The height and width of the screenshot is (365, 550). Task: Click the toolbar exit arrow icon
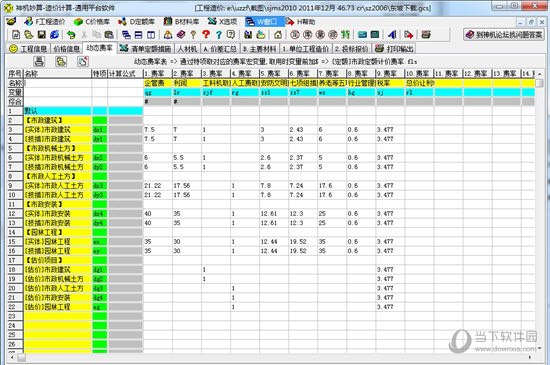(x=409, y=34)
